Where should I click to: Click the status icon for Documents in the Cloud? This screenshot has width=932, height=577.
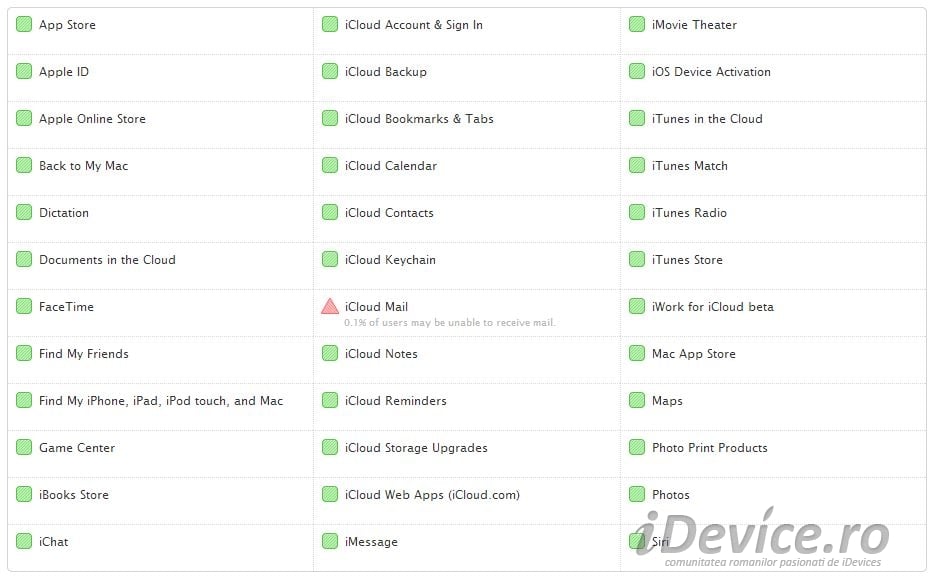point(24,259)
